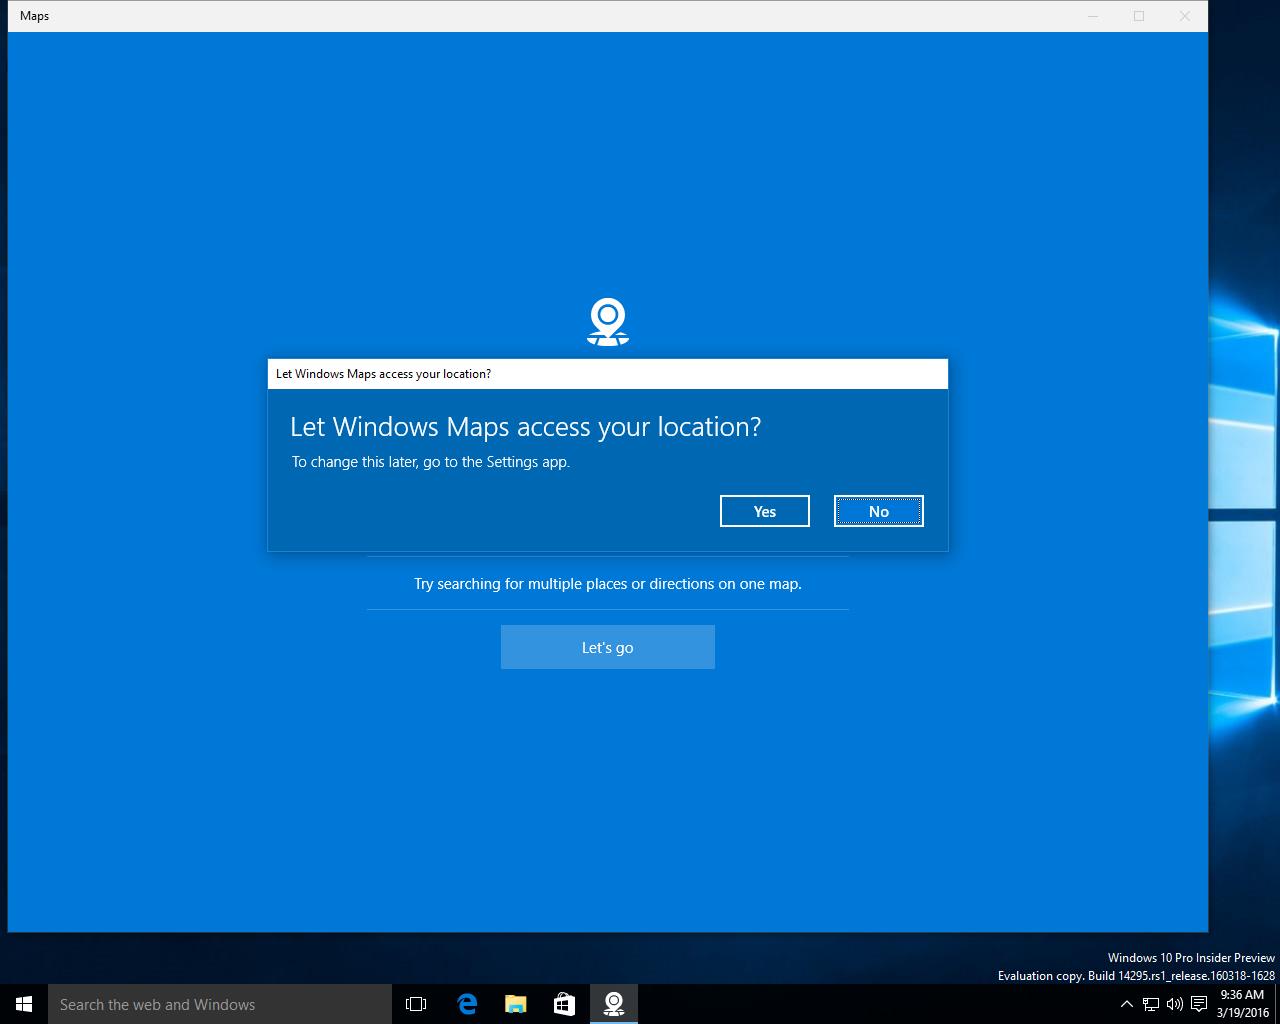The width and height of the screenshot is (1280, 1024).
Task: Close the Maps window
Action: tap(1185, 16)
